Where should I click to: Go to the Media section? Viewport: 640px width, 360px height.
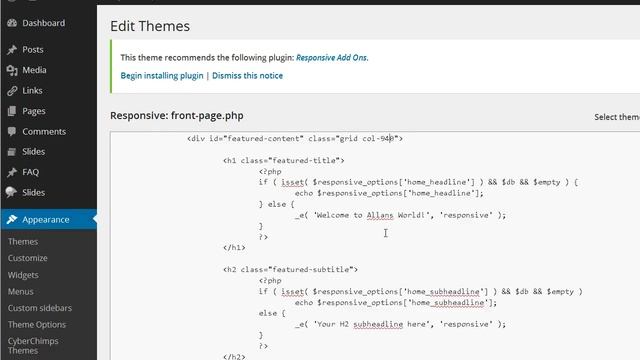point(34,70)
